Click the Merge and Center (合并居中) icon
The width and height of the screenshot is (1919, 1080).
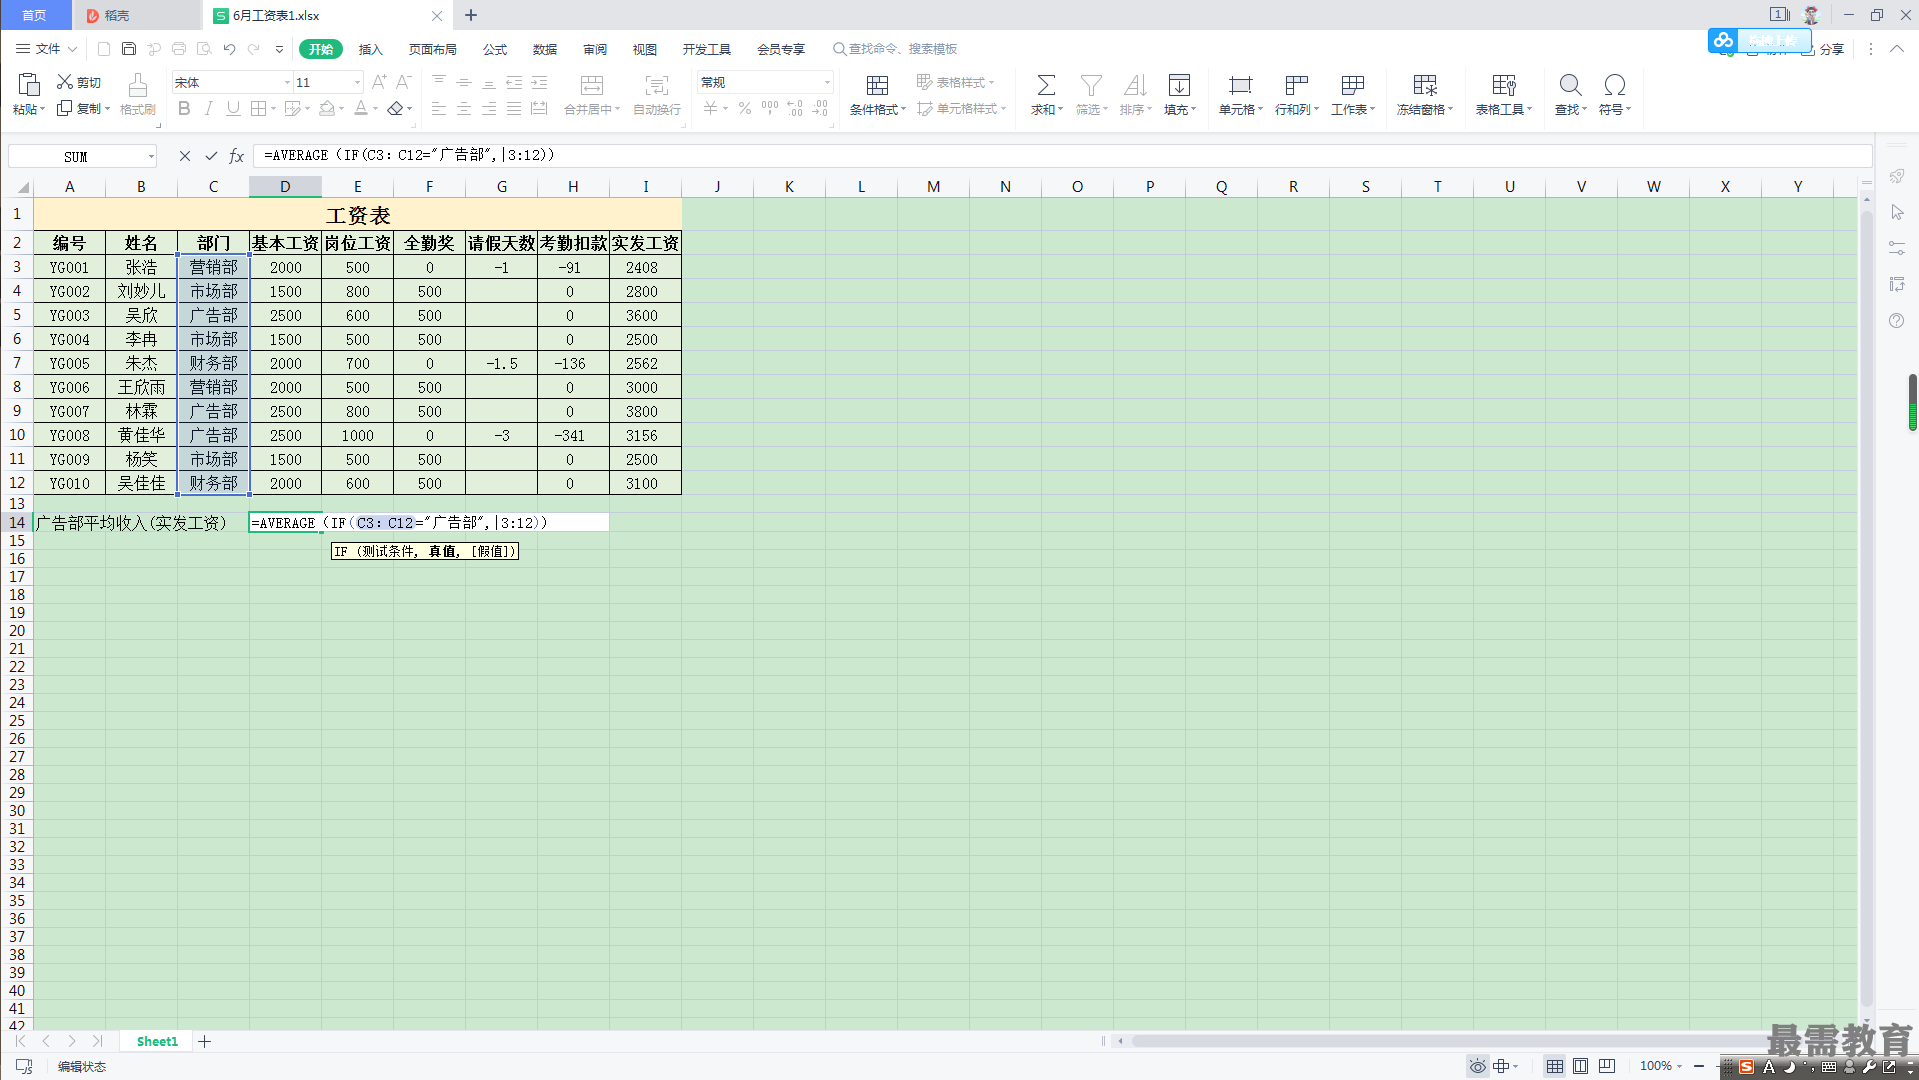592,86
